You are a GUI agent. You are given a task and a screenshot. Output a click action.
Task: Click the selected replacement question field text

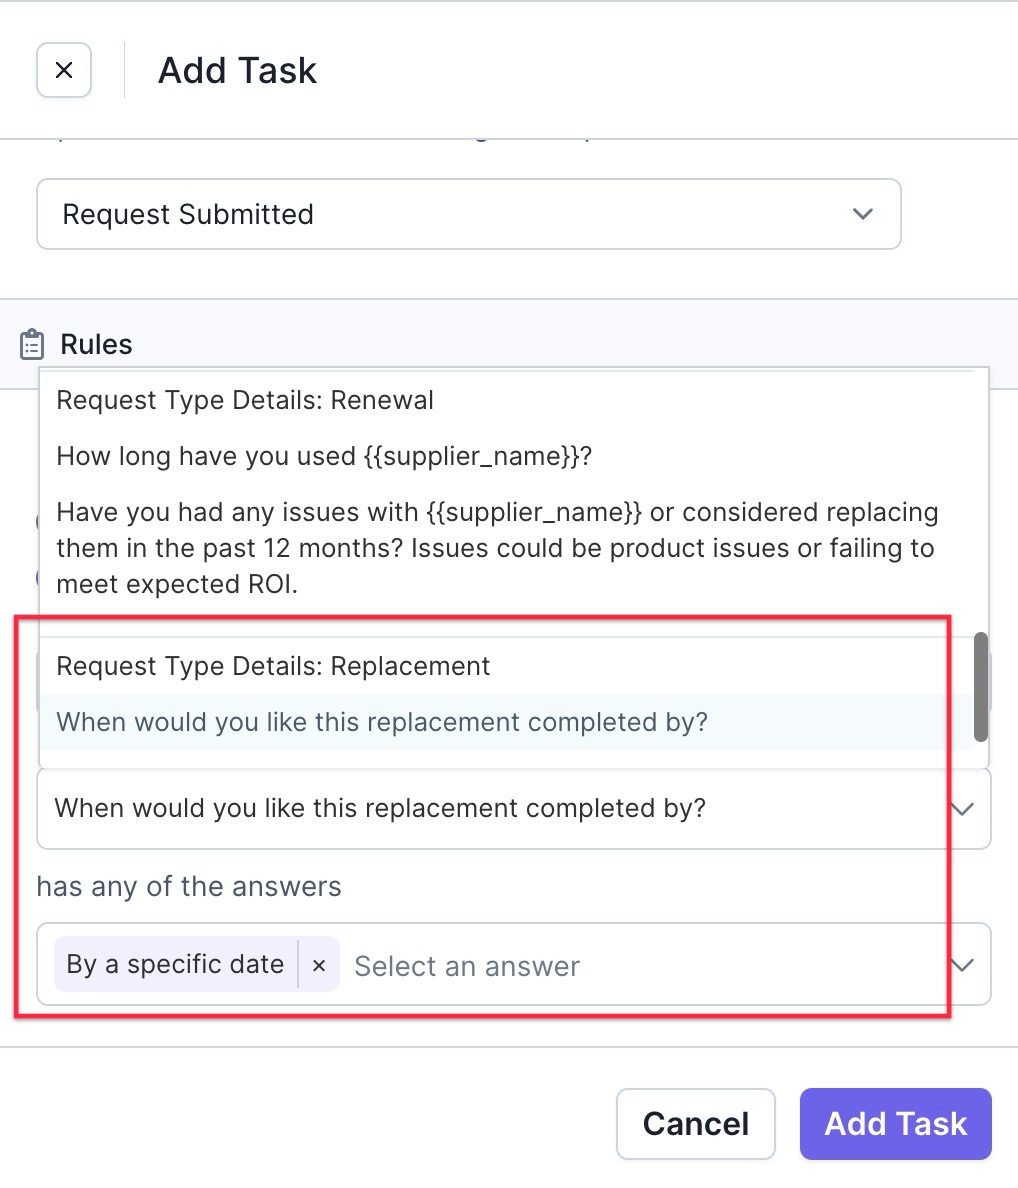pyautogui.click(x=380, y=808)
